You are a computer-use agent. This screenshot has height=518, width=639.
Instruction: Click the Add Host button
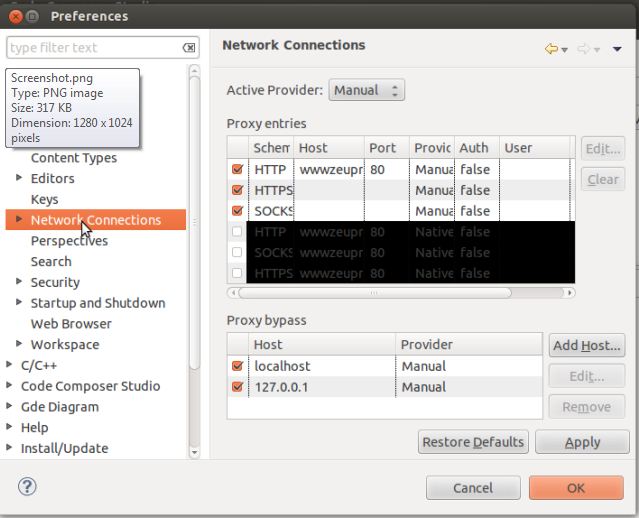pos(587,345)
